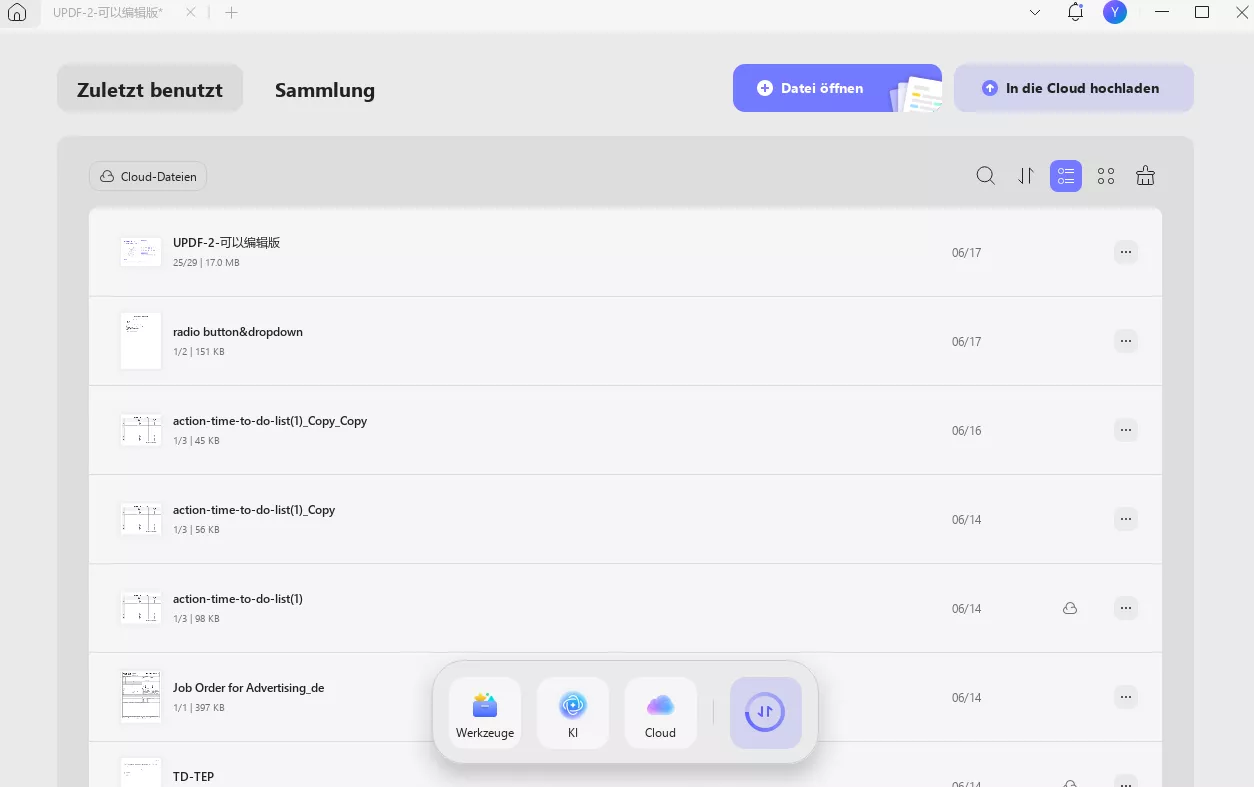The height and width of the screenshot is (787, 1254).
Task: Open file TD-TEP
Action: 193,777
